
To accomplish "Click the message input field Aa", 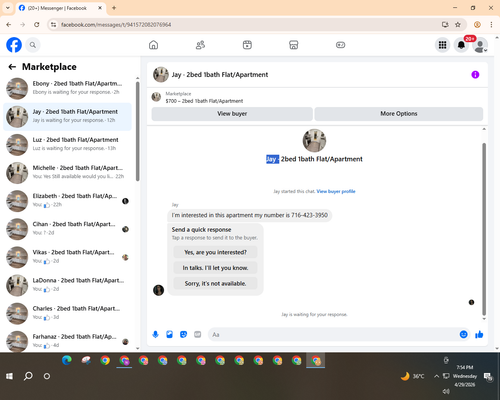I will click(333, 334).
